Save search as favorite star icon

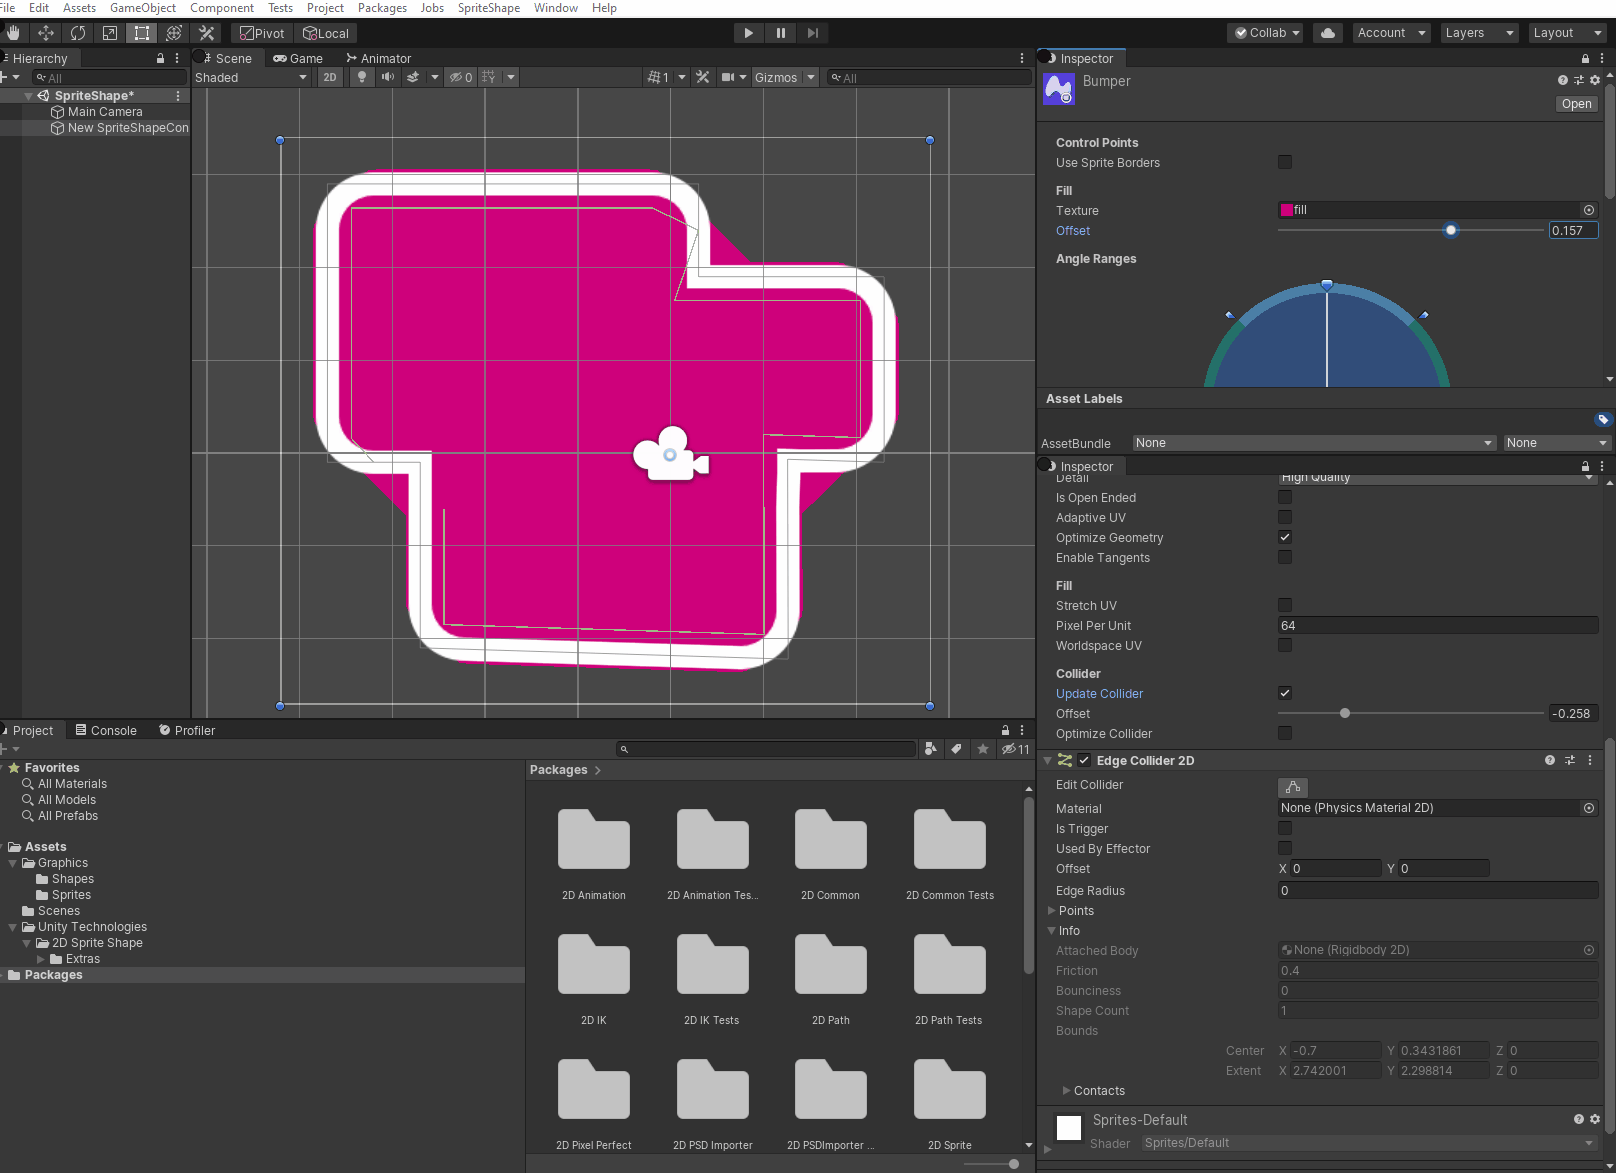pyautogui.click(x=983, y=749)
